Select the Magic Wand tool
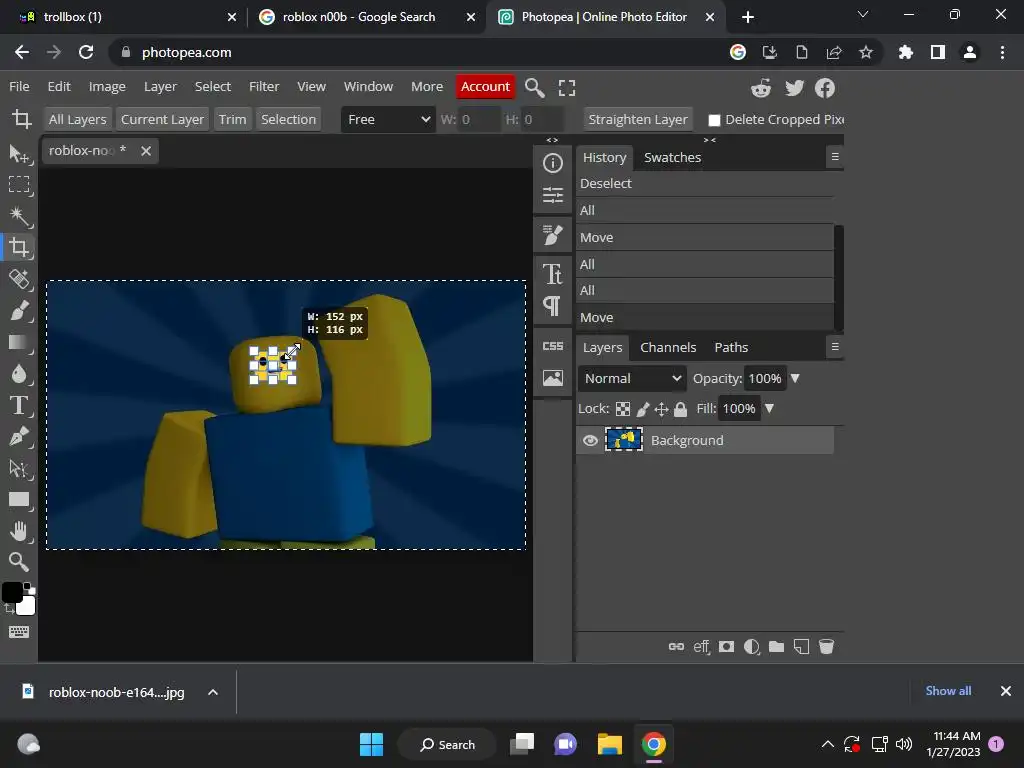Image resolution: width=1024 pixels, height=768 pixels. click(19, 216)
